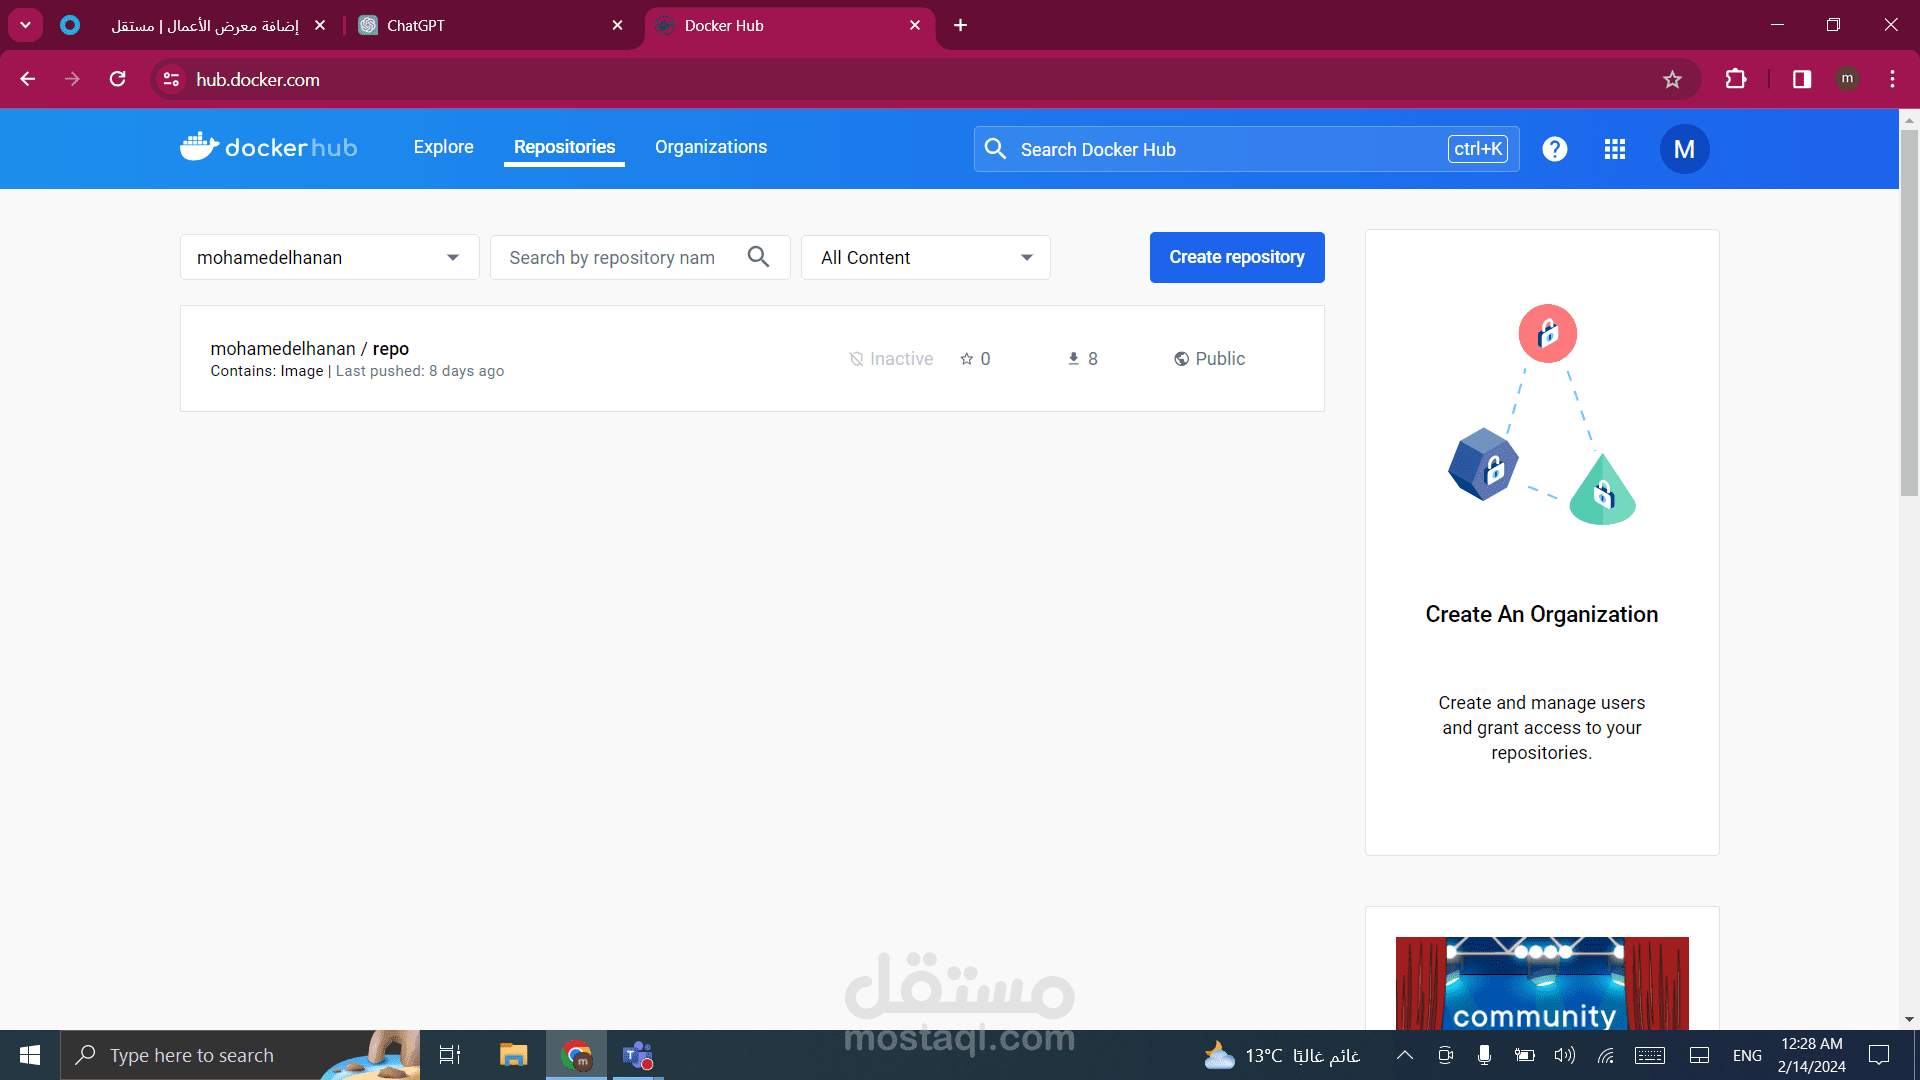This screenshot has width=1920, height=1080.
Task: Click the Windows taskbar search box
Action: click(x=240, y=1055)
